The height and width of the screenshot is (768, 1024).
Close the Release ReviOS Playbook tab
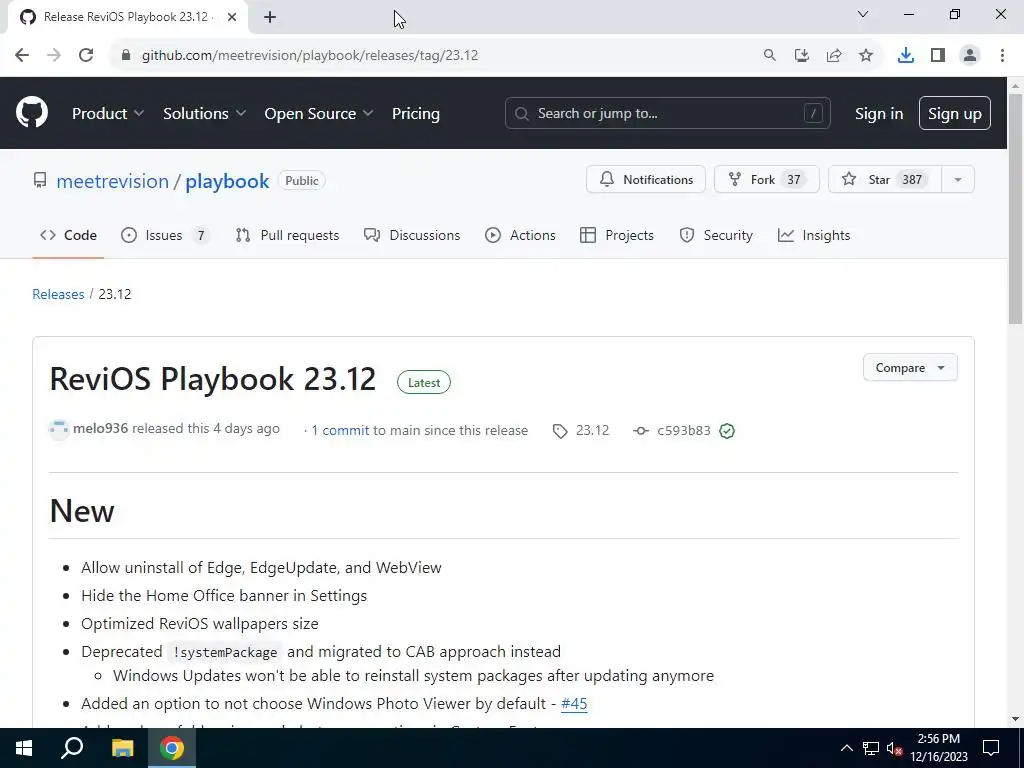232,17
